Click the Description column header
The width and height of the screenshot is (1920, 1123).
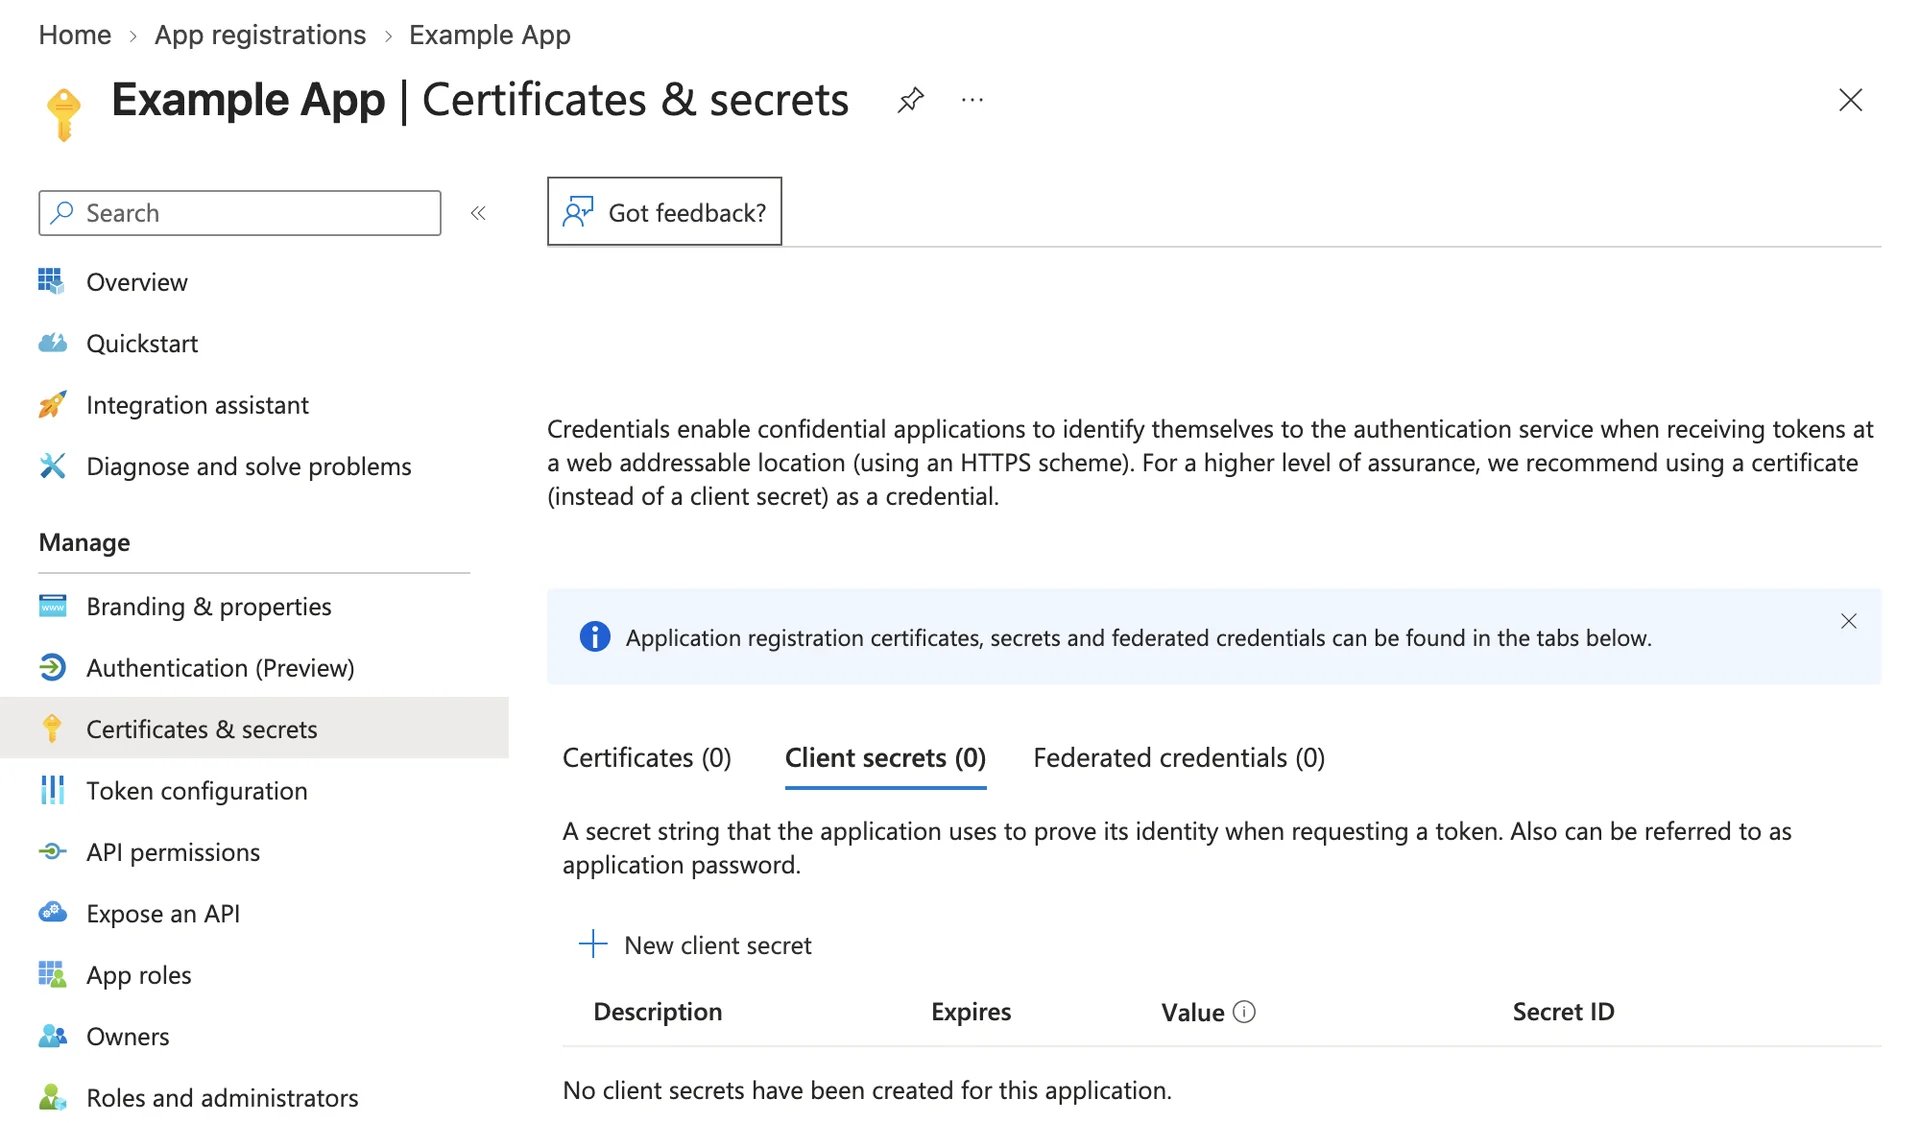pos(658,1012)
